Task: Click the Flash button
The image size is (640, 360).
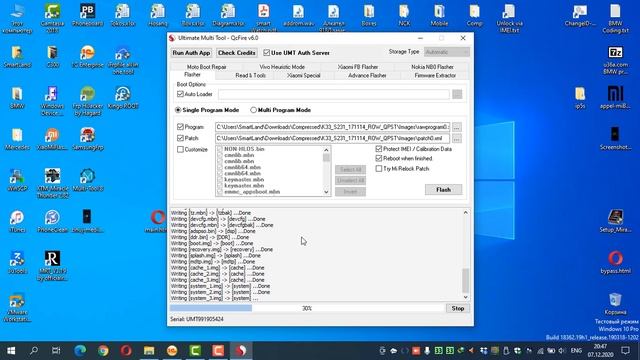Action: pos(443,190)
